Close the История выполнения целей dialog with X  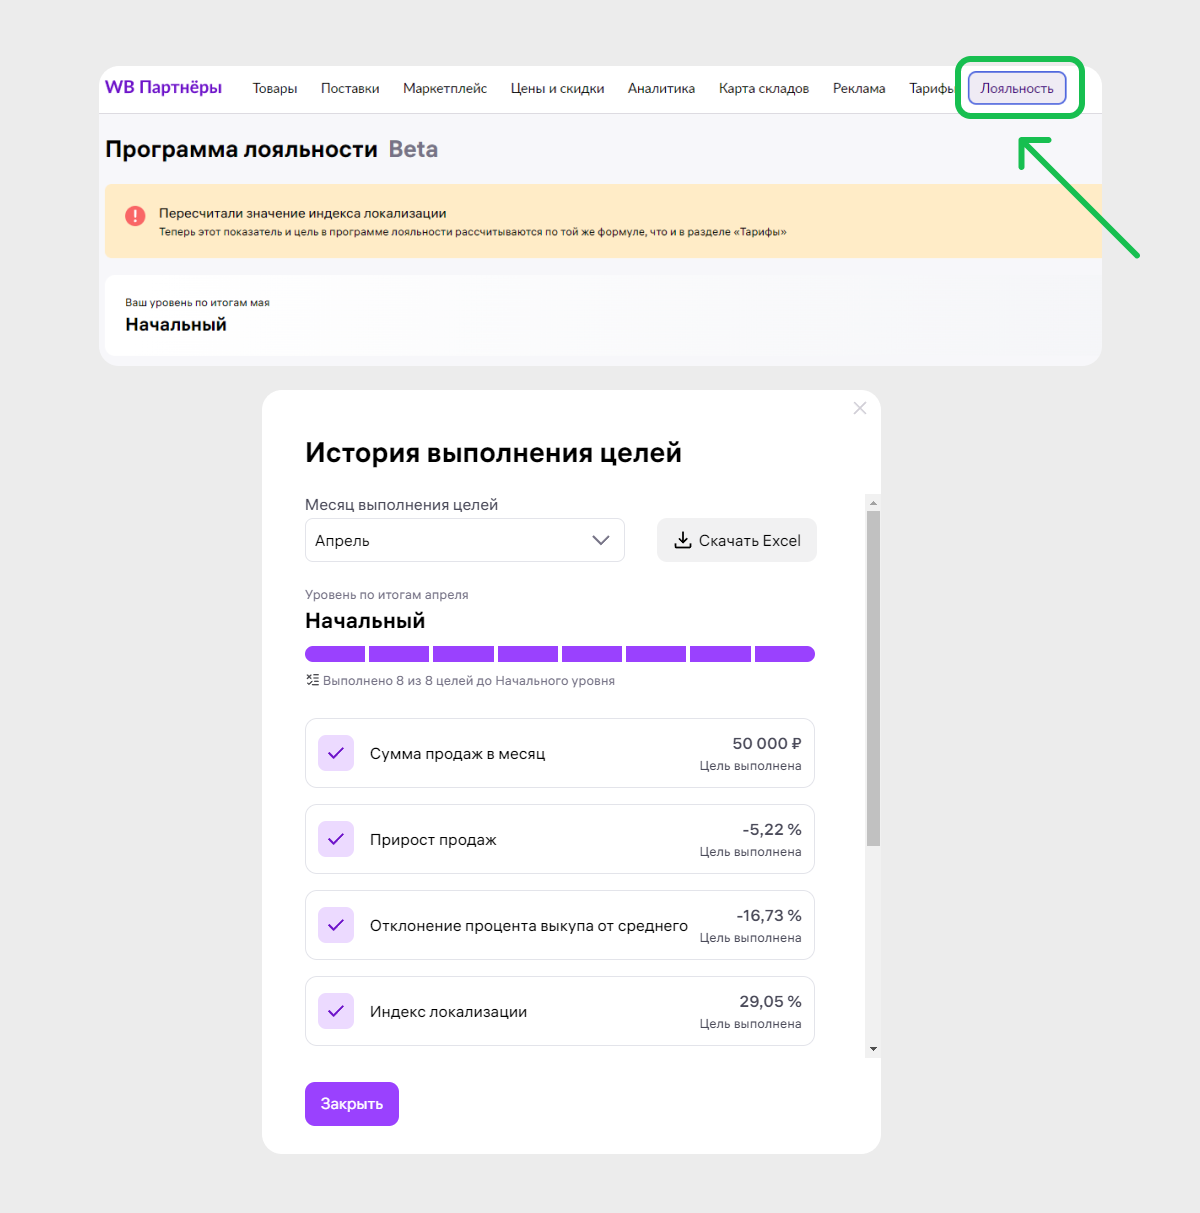point(860,408)
